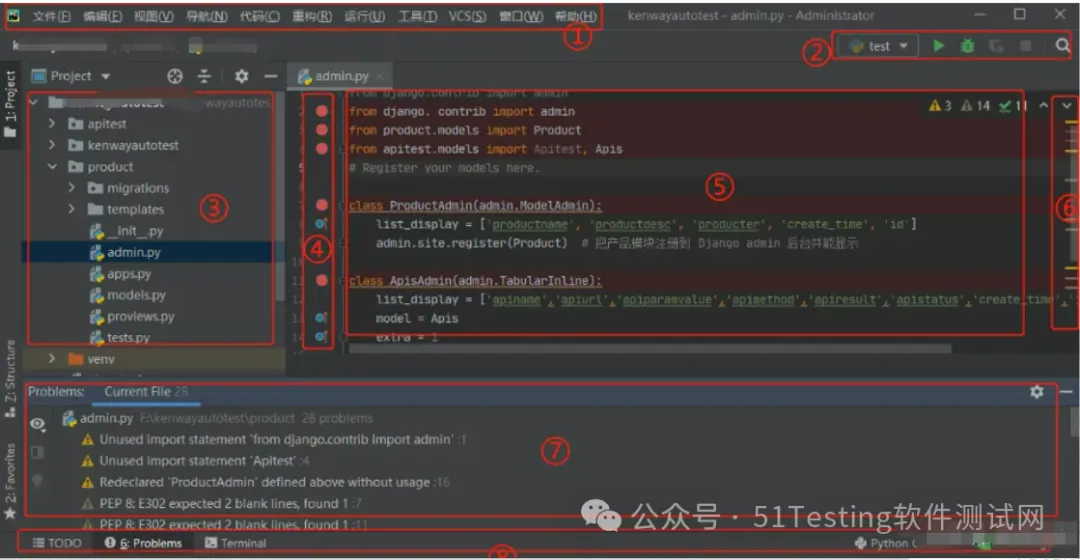Toggle the 2: Favorites side tool window
Image resolution: width=1080 pixels, height=560 pixels.
(10, 481)
